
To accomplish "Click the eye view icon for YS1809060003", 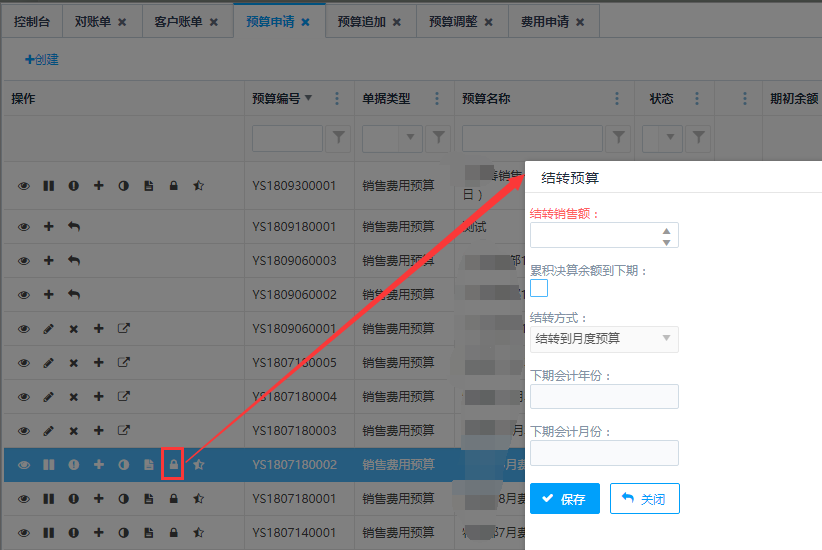I will (x=24, y=261).
